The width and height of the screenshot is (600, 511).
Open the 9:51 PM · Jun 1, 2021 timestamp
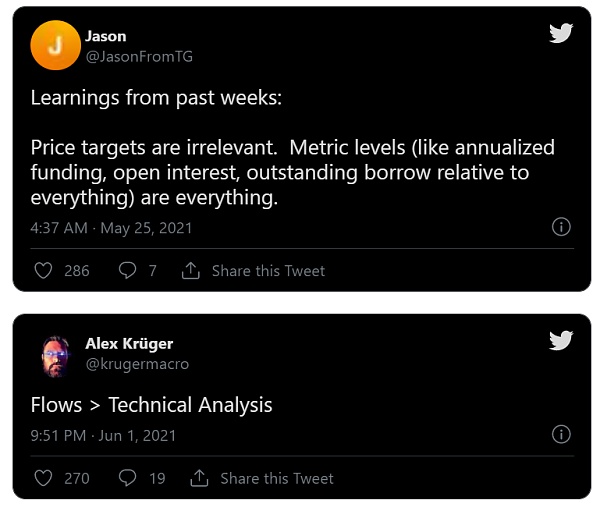[103, 436]
